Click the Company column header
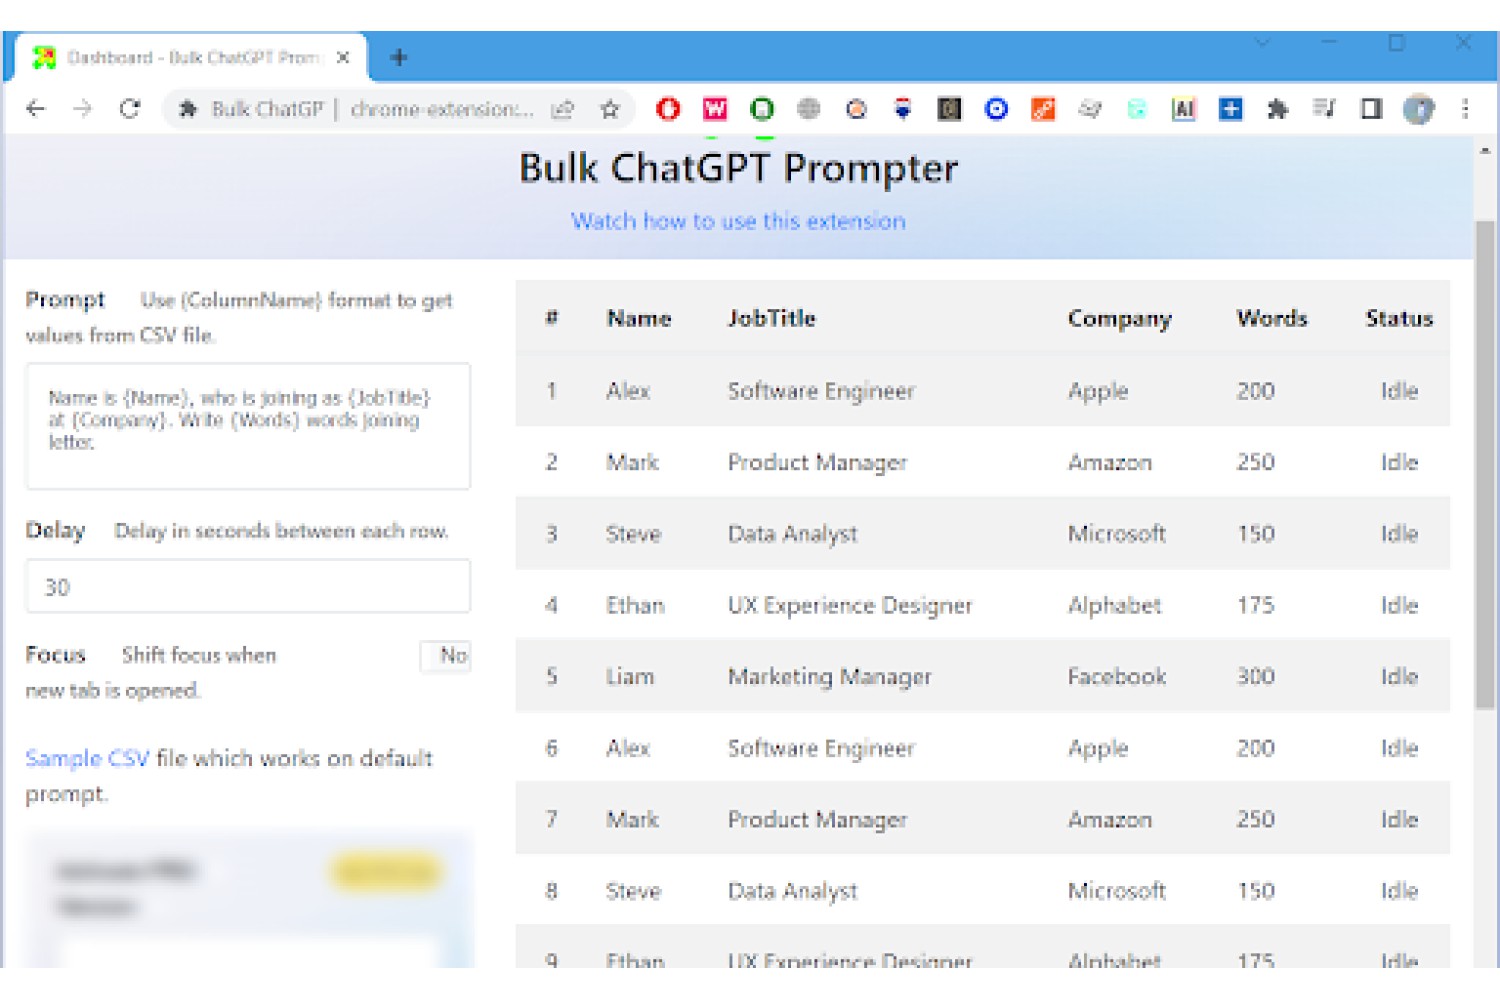 coord(1119,319)
